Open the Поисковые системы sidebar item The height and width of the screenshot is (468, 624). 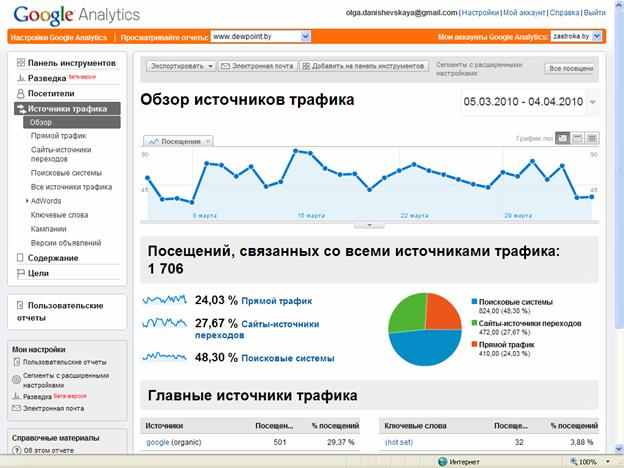66,173
